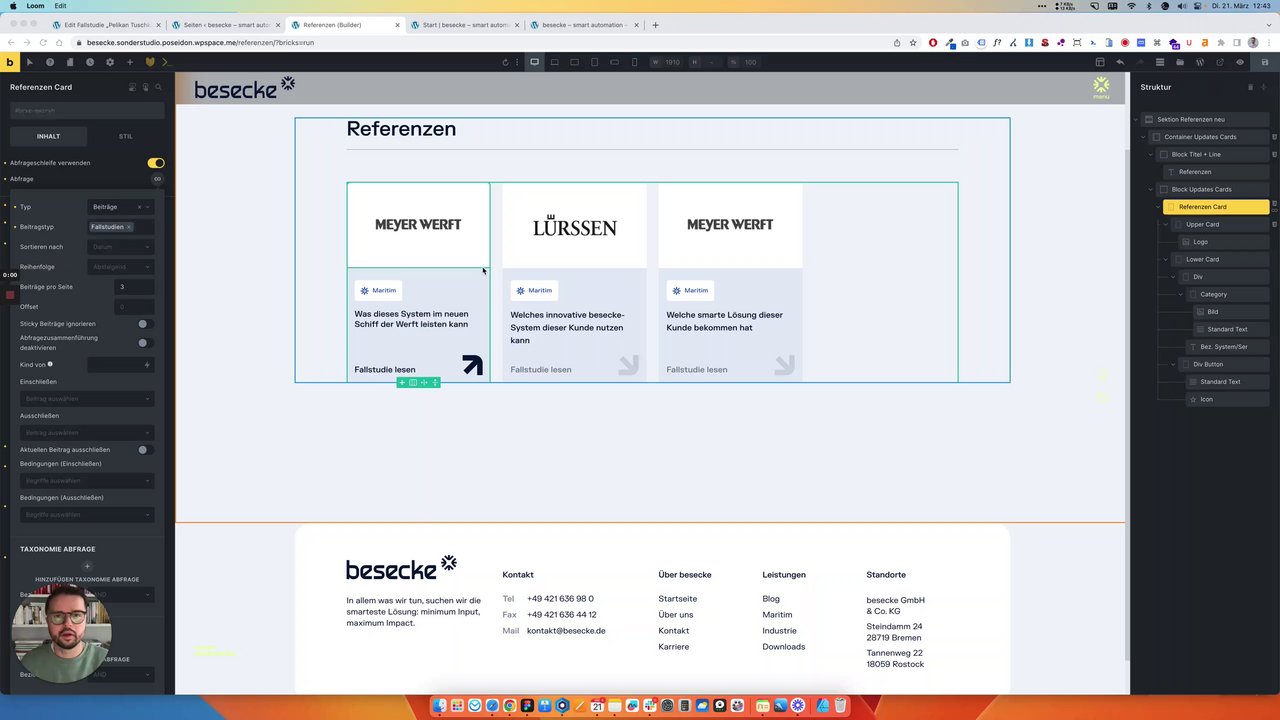
Task: Click the yellow menu icon in the site header
Action: coord(1101,87)
